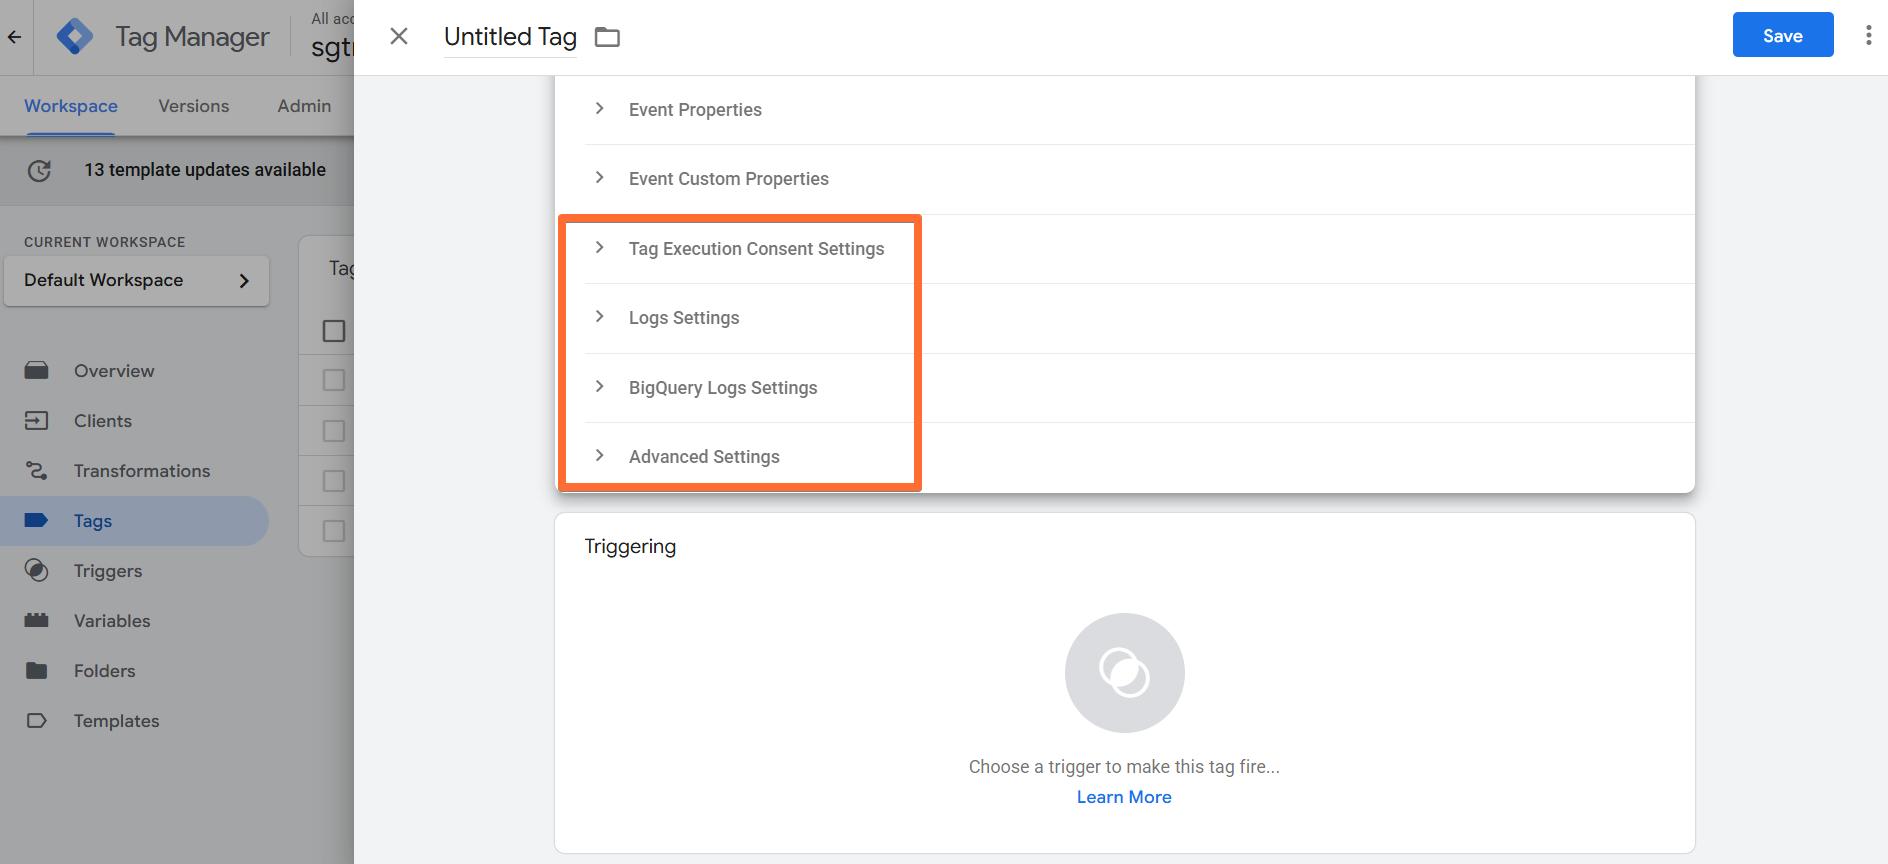Image resolution: width=1888 pixels, height=864 pixels.
Task: Click the template updates refresh icon
Action: pyautogui.click(x=39, y=171)
